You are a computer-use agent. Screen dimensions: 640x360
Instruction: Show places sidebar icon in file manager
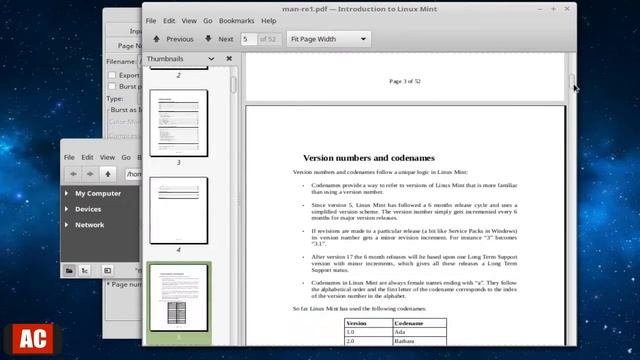(x=69, y=271)
